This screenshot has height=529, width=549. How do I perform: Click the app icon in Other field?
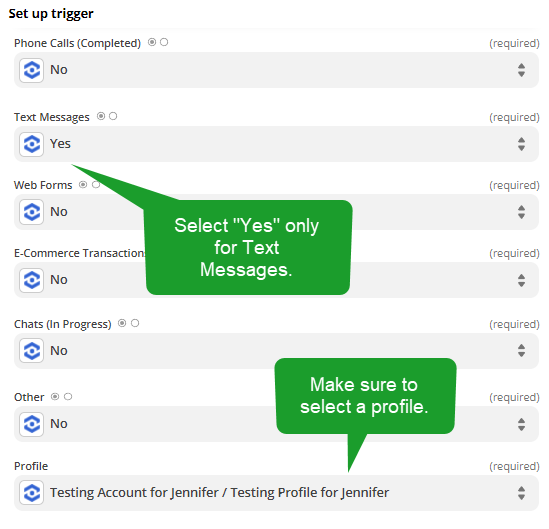(32, 424)
